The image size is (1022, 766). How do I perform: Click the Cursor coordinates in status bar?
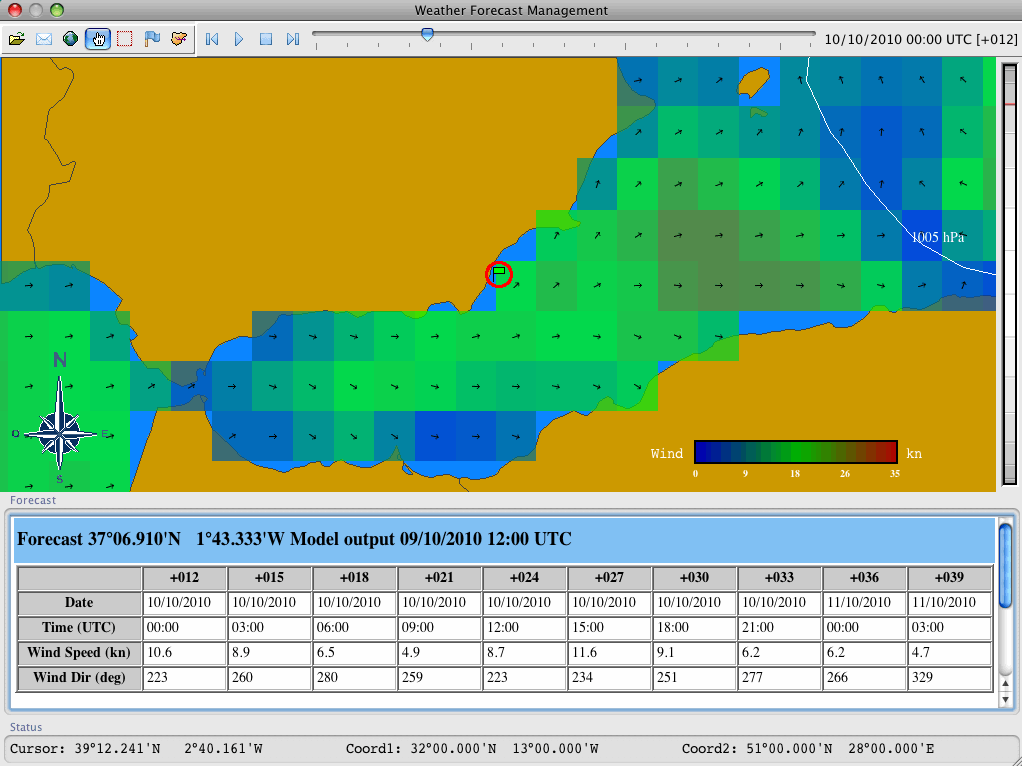[136, 748]
